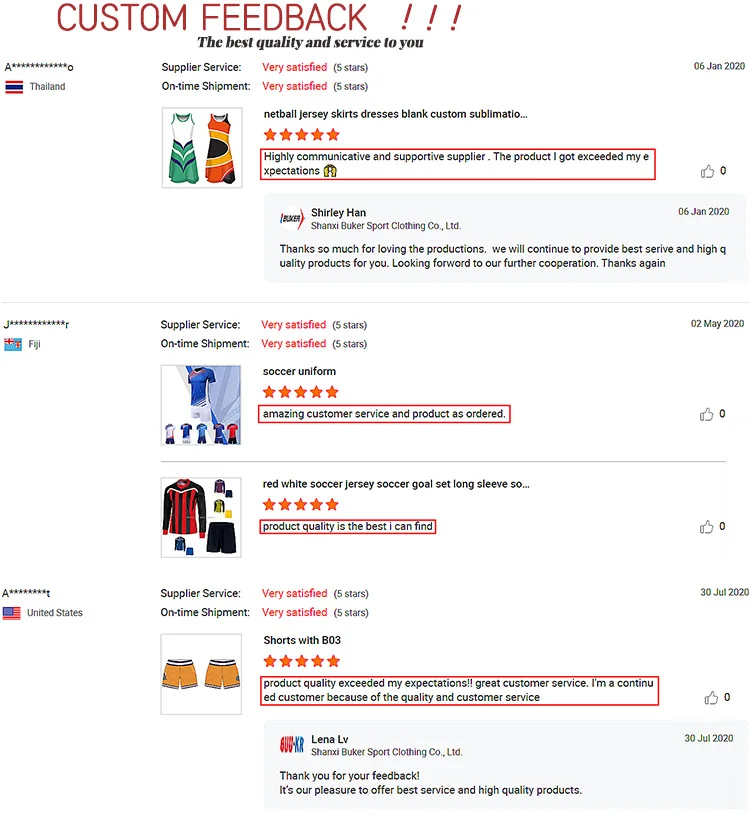Image resolution: width=750 pixels, height=831 pixels.
Task: Open the netball jersey skirts dresses product link
Action: [395, 114]
